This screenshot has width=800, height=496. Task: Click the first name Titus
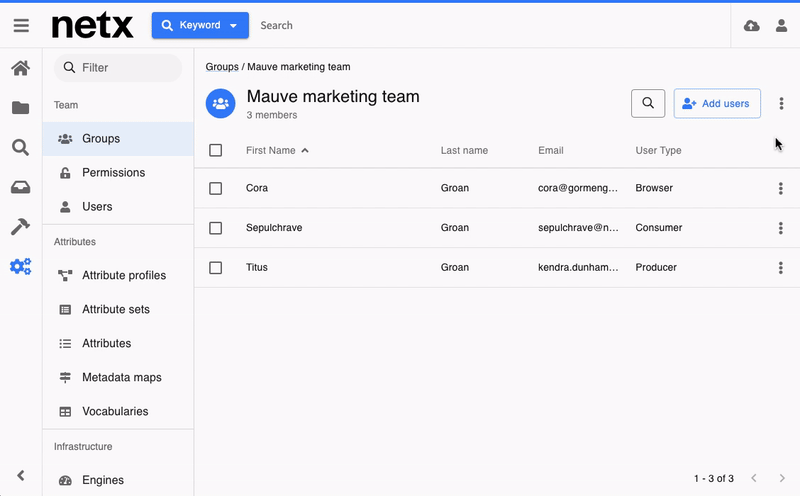pyautogui.click(x=257, y=267)
